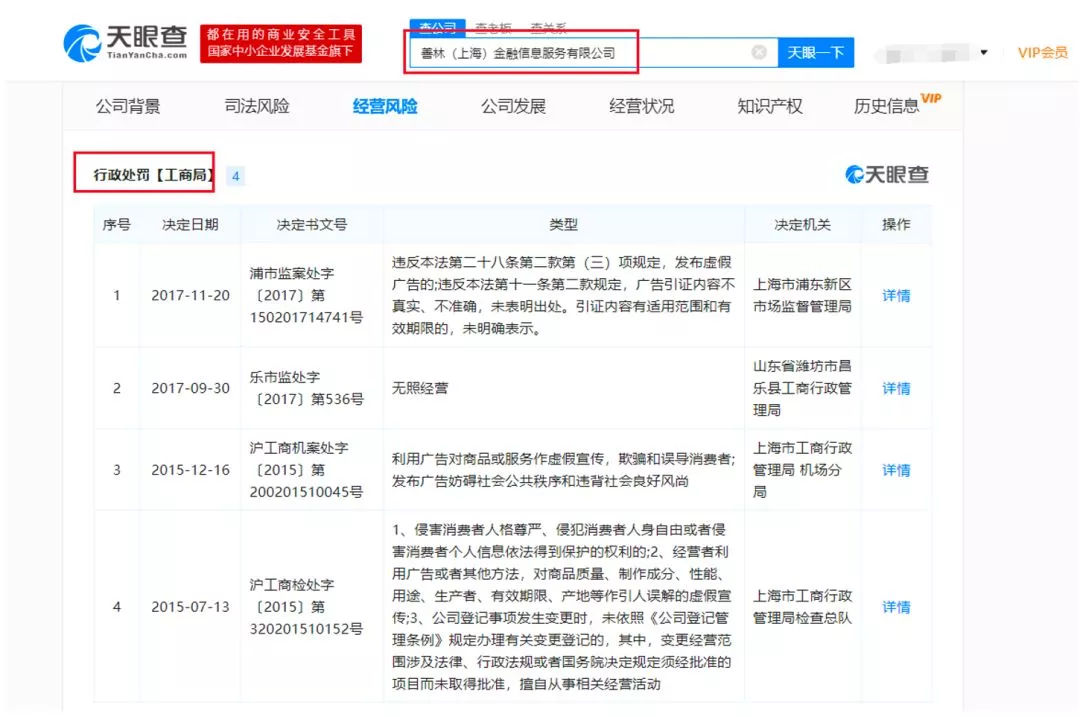Switch to the 公司发展 tab

(513, 106)
